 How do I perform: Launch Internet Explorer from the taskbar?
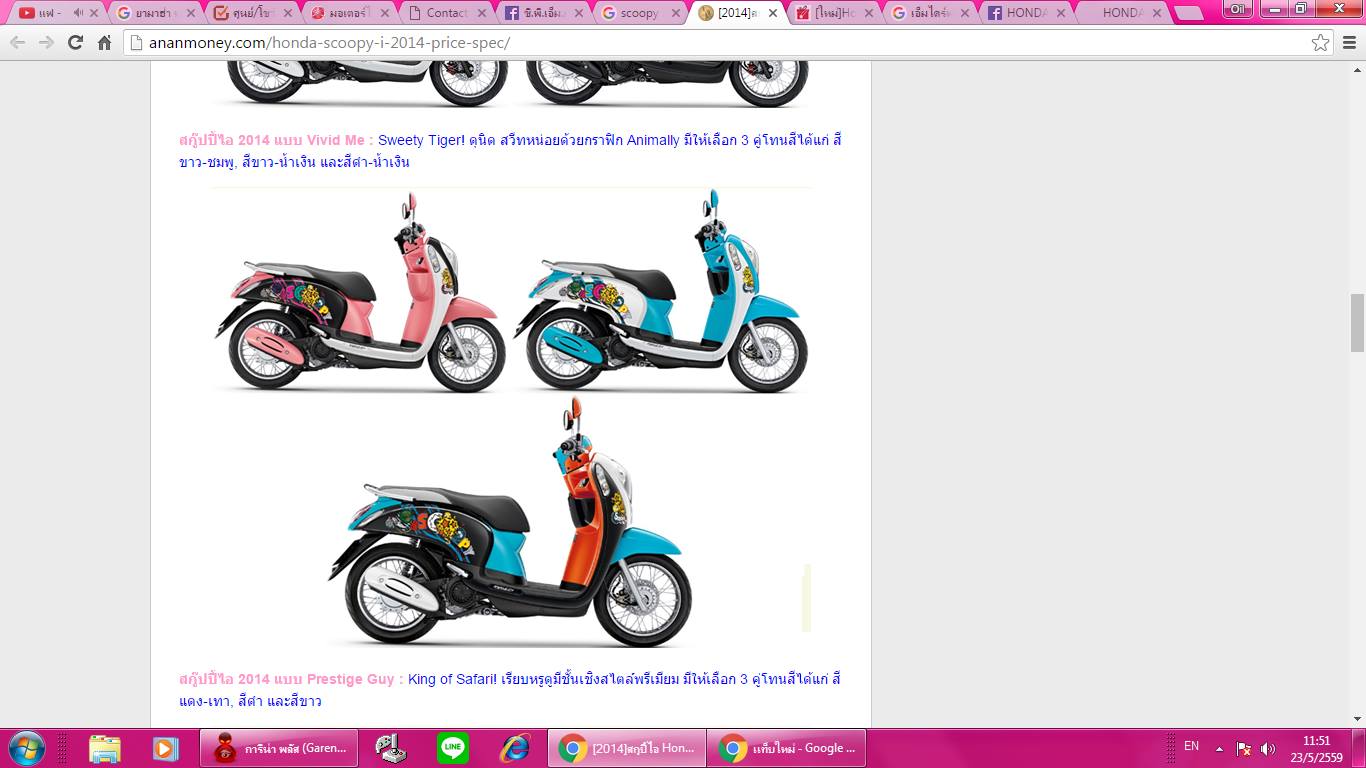tap(515, 748)
